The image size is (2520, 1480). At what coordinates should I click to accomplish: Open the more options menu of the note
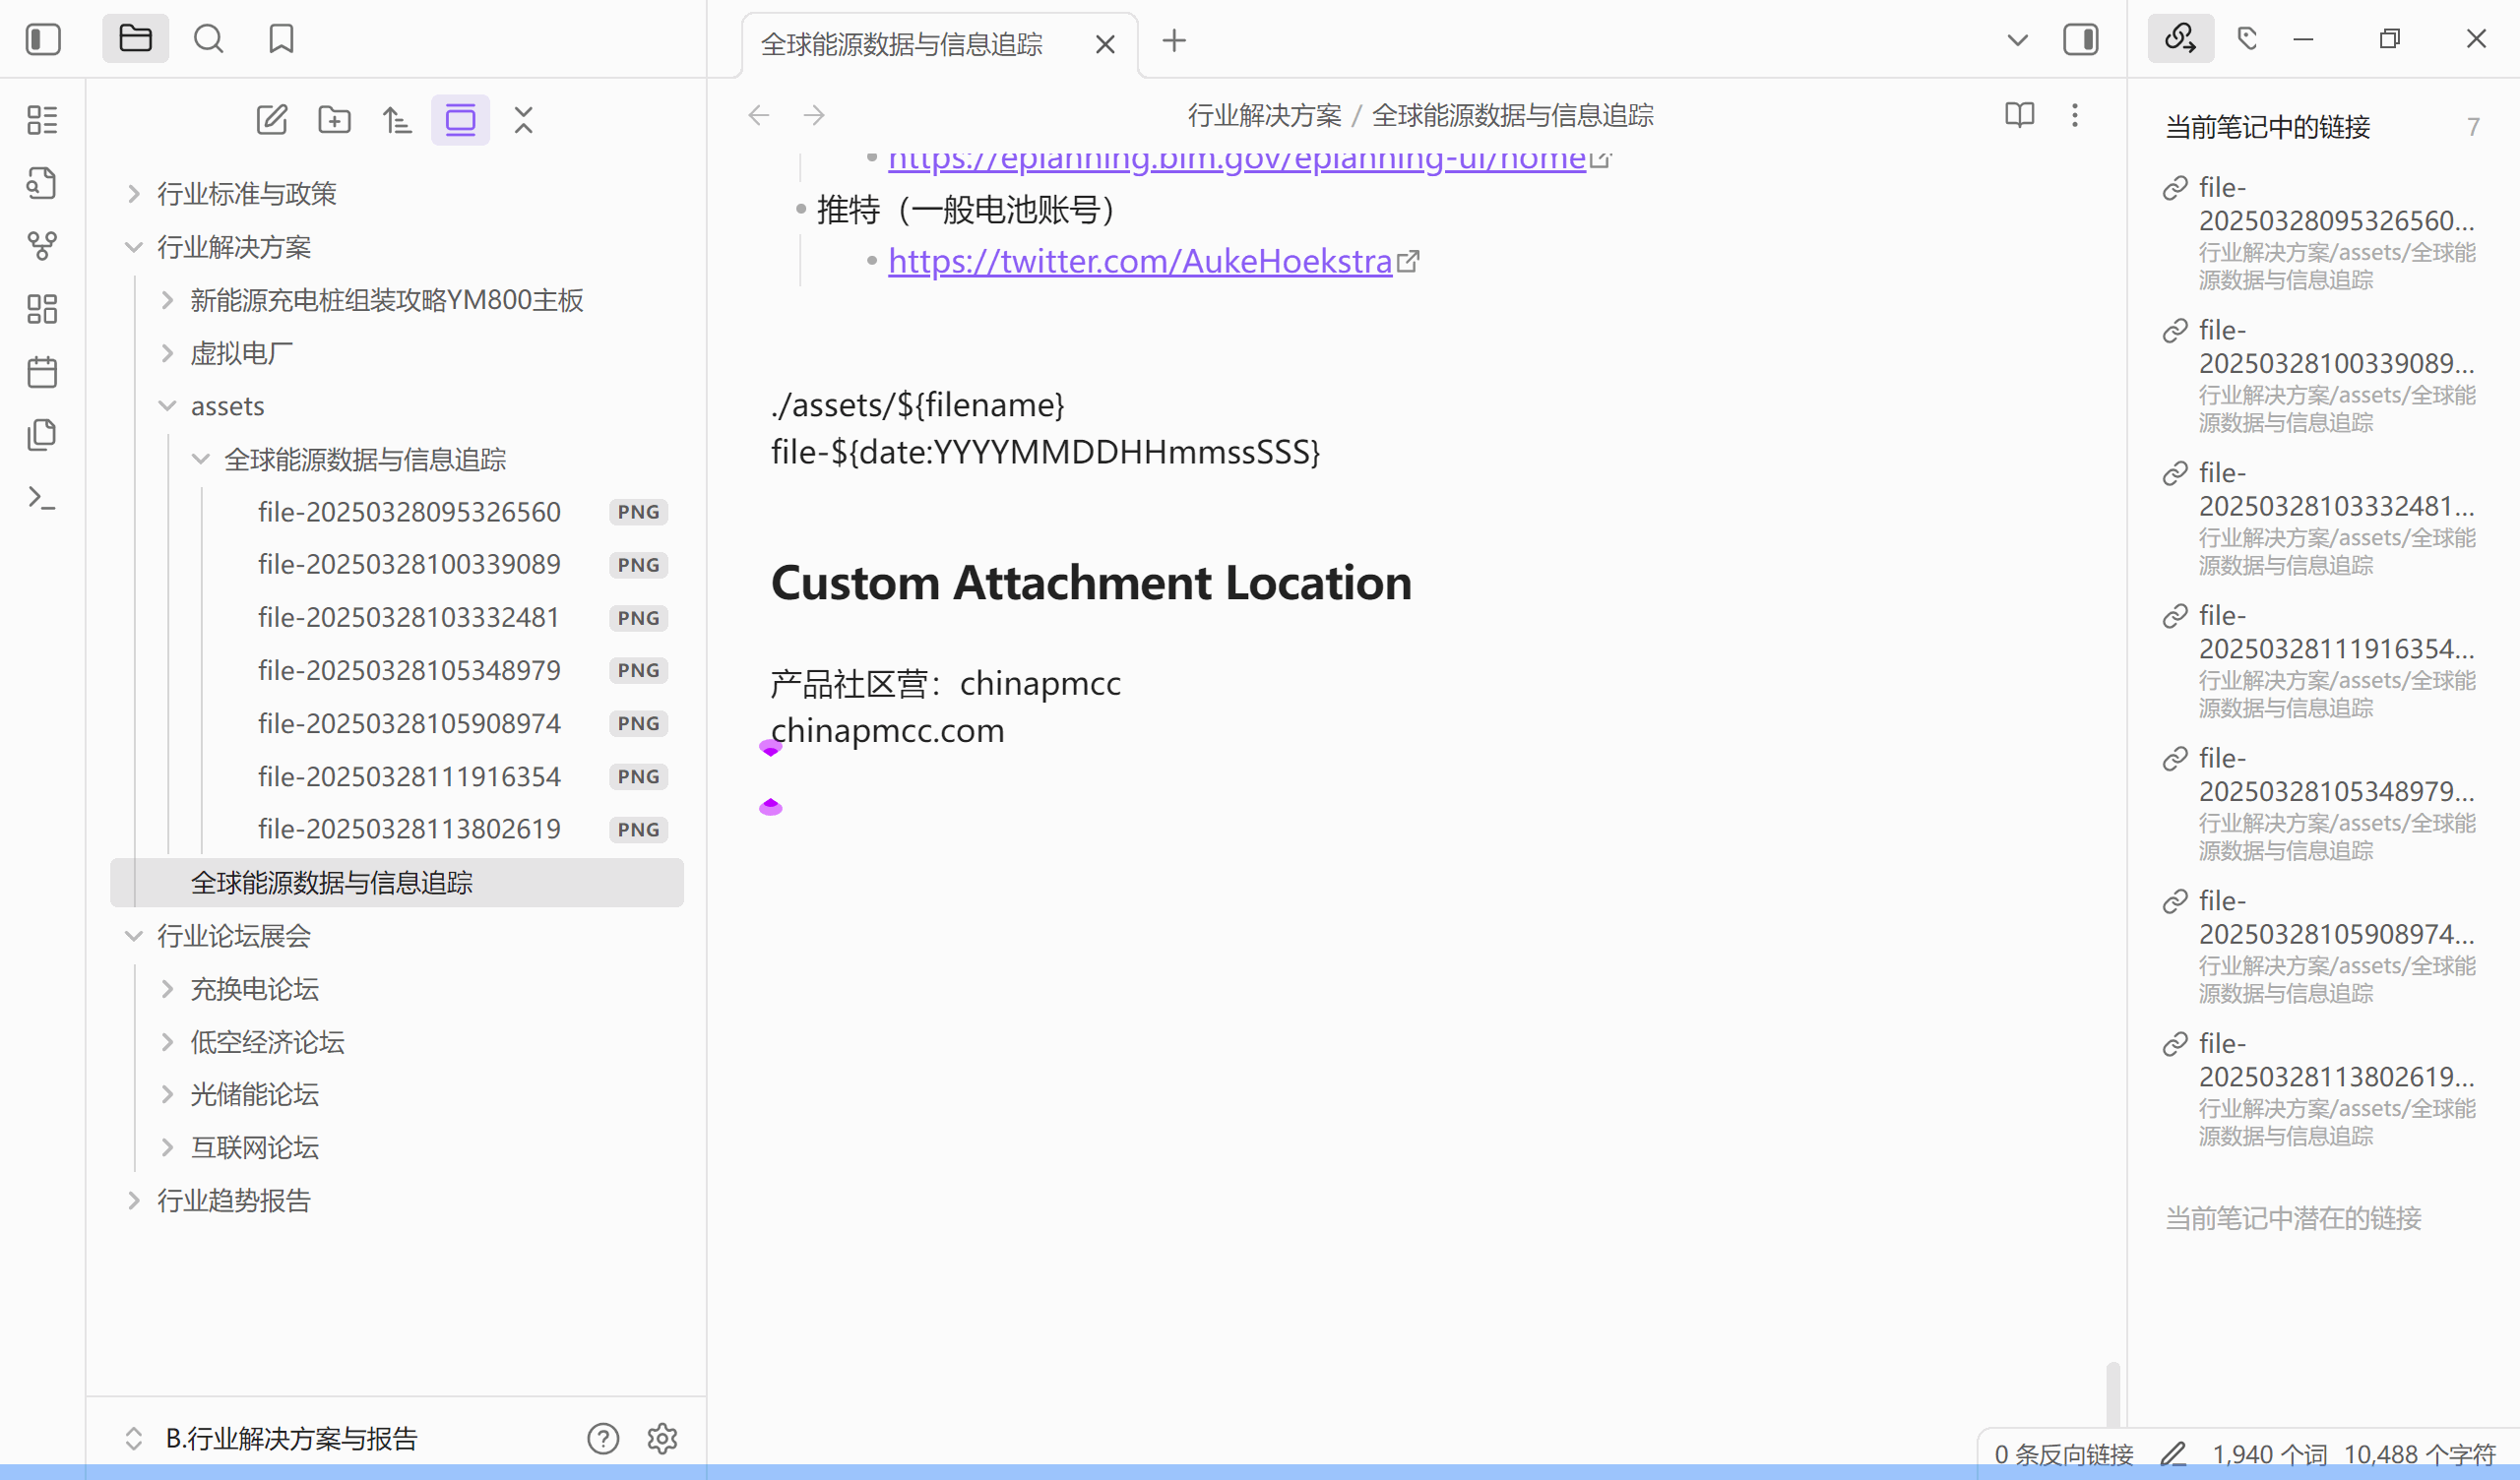pos(2074,115)
